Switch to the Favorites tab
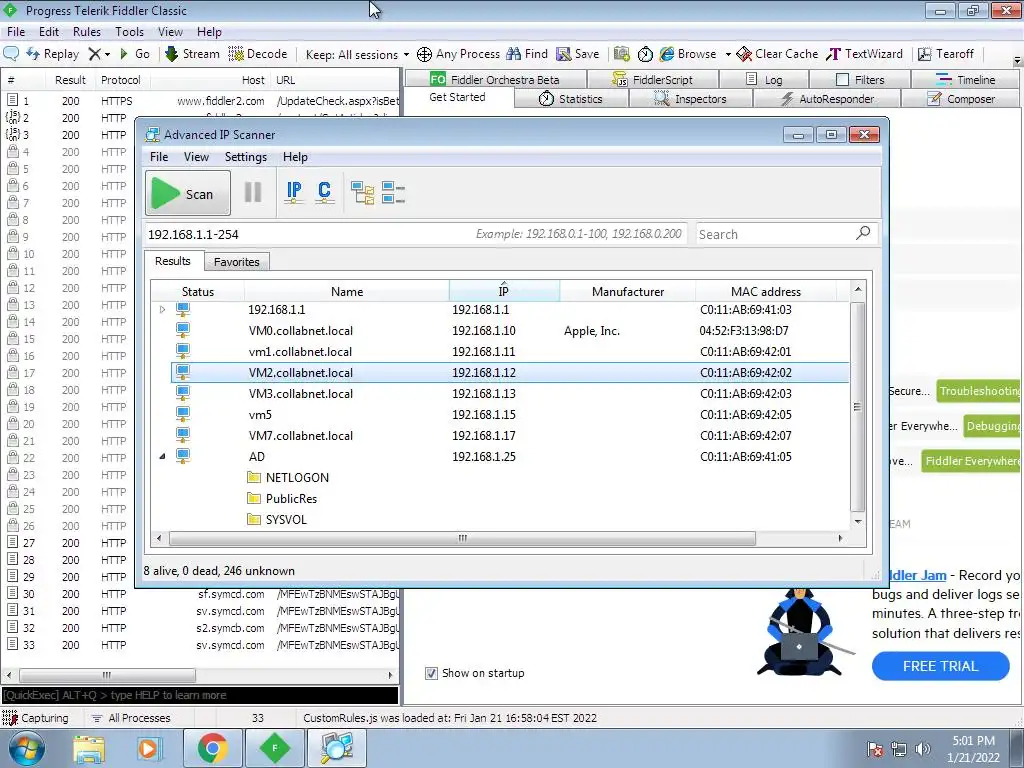 (x=236, y=261)
